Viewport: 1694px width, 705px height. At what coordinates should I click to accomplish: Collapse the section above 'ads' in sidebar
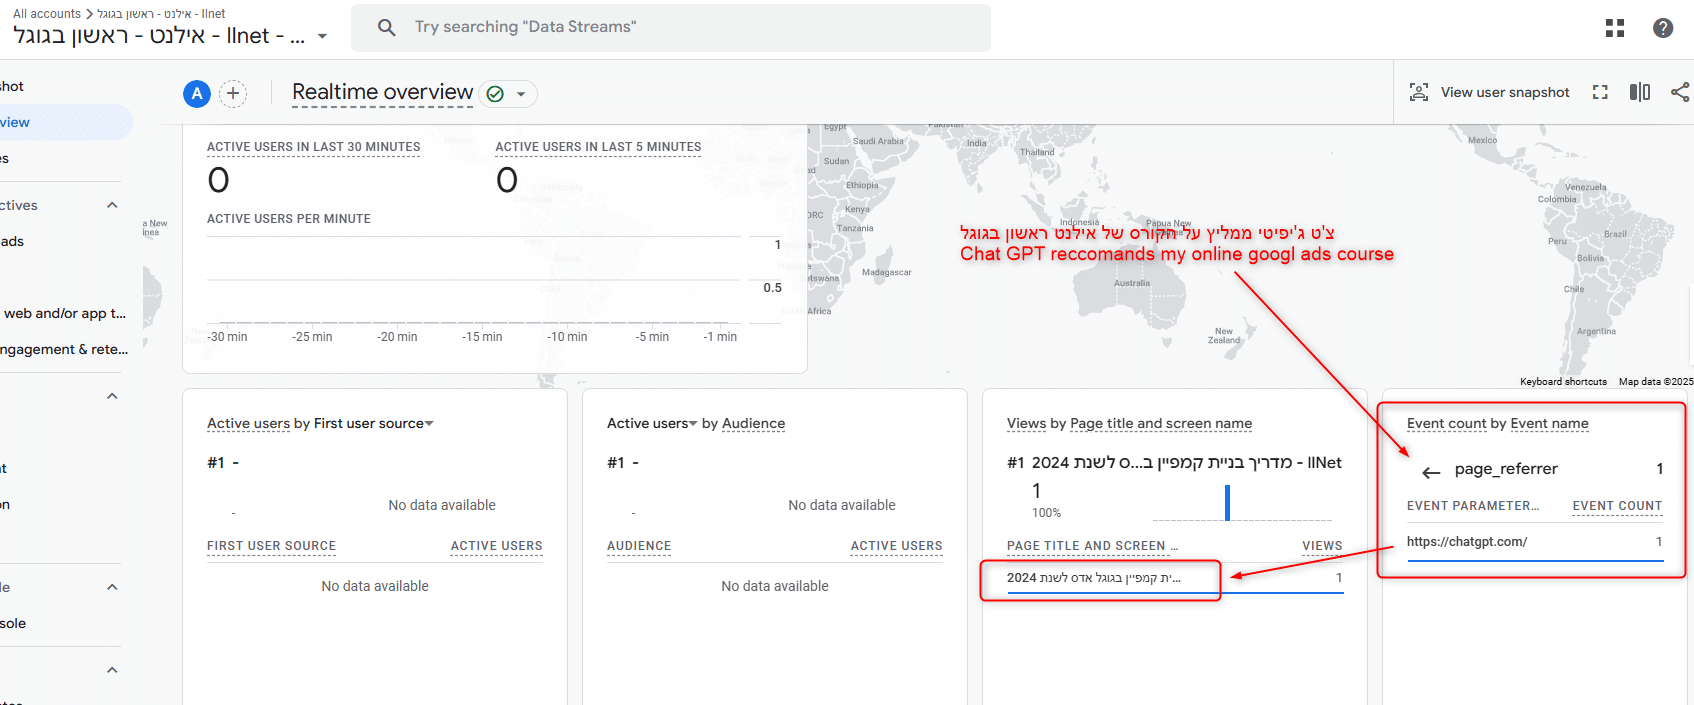click(x=112, y=205)
